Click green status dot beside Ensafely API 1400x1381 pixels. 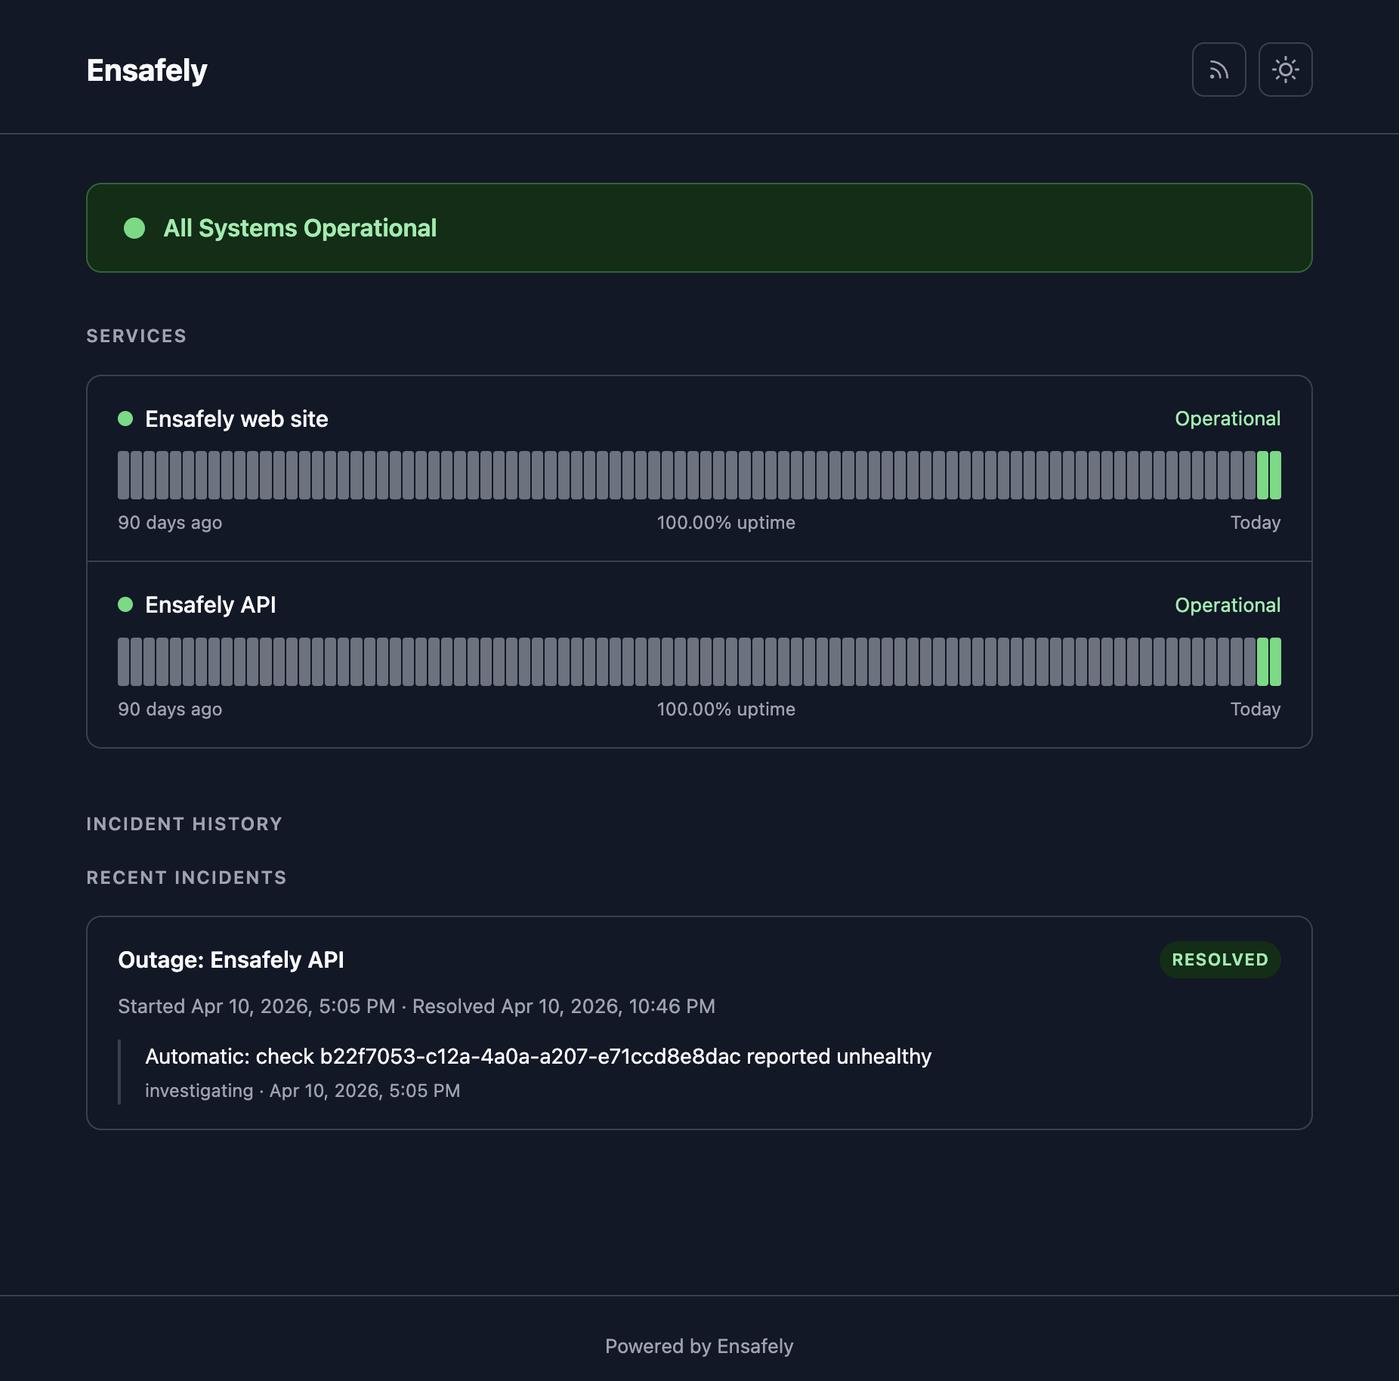[125, 605]
